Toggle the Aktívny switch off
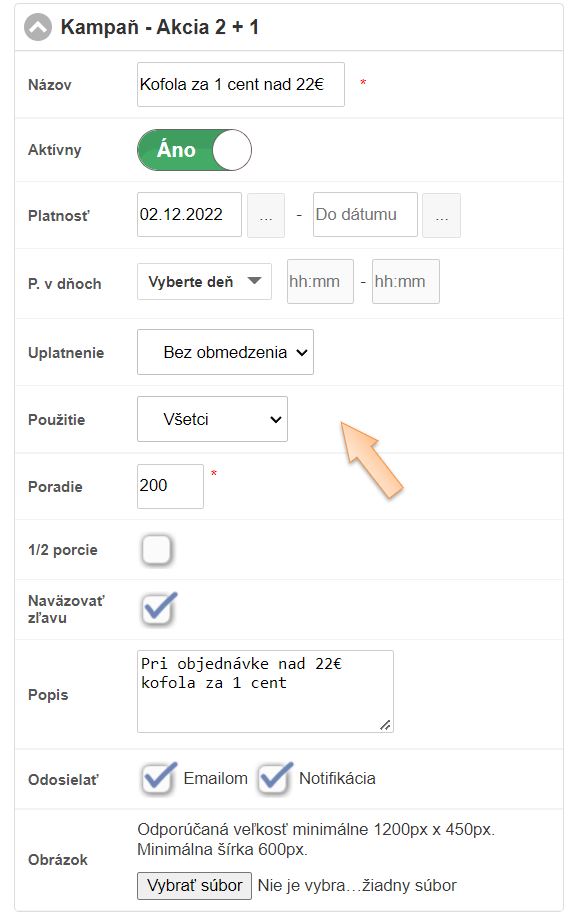The image size is (582, 918). click(194, 150)
